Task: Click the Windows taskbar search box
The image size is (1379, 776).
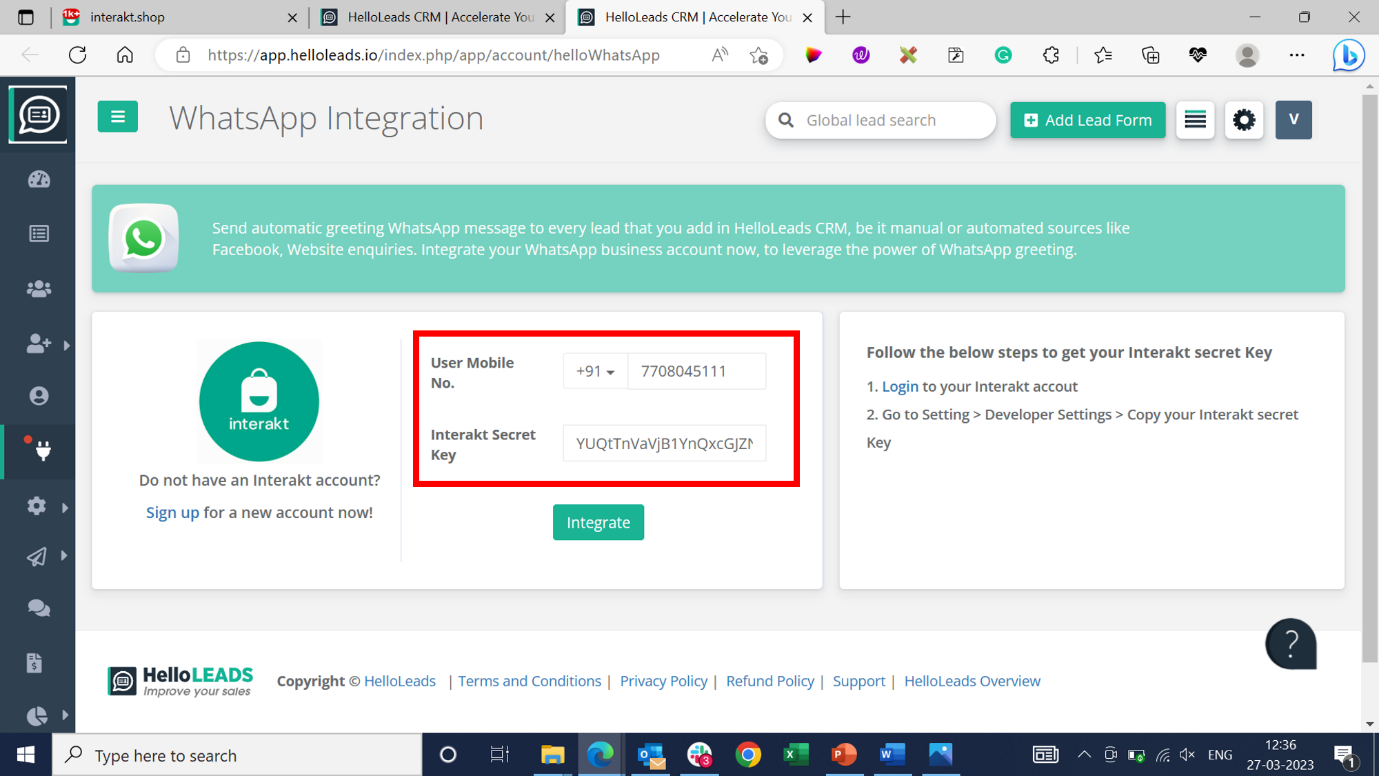Action: [x=237, y=755]
